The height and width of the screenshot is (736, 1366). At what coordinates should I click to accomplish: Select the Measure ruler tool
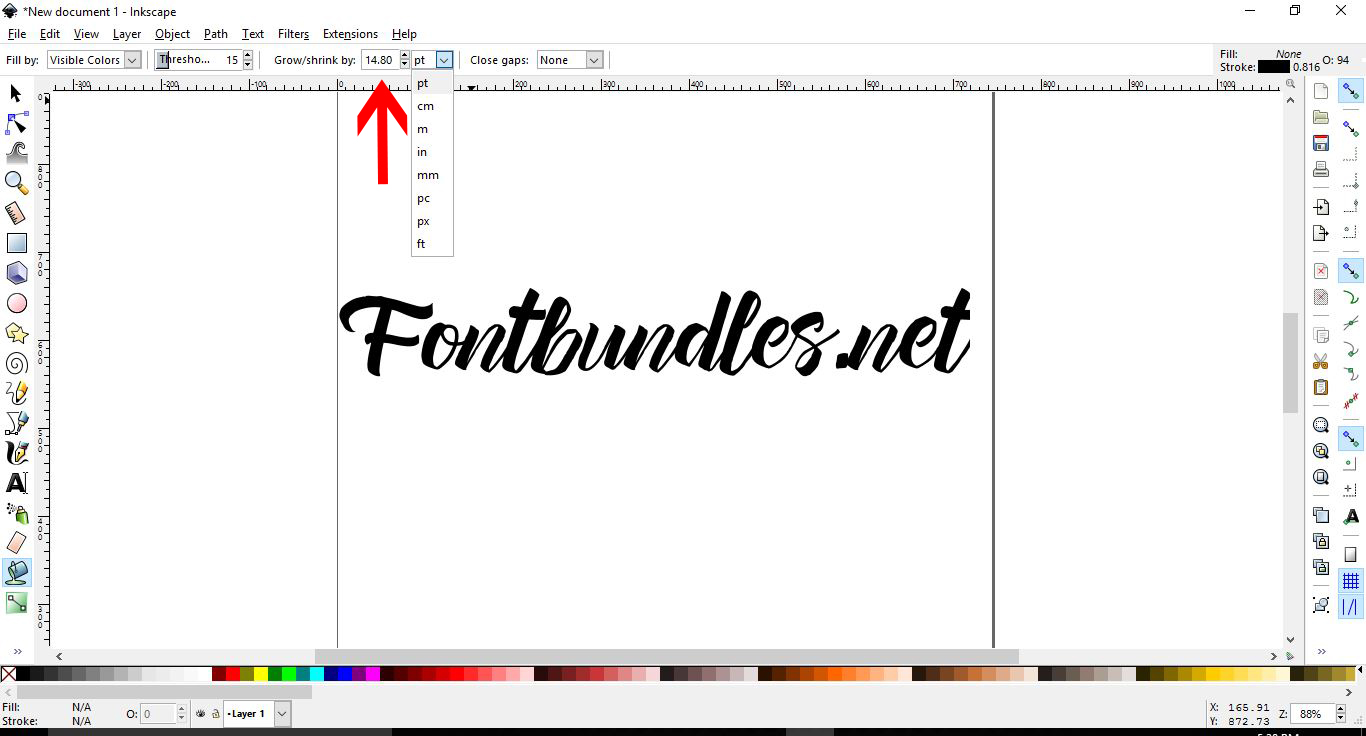coord(16,213)
